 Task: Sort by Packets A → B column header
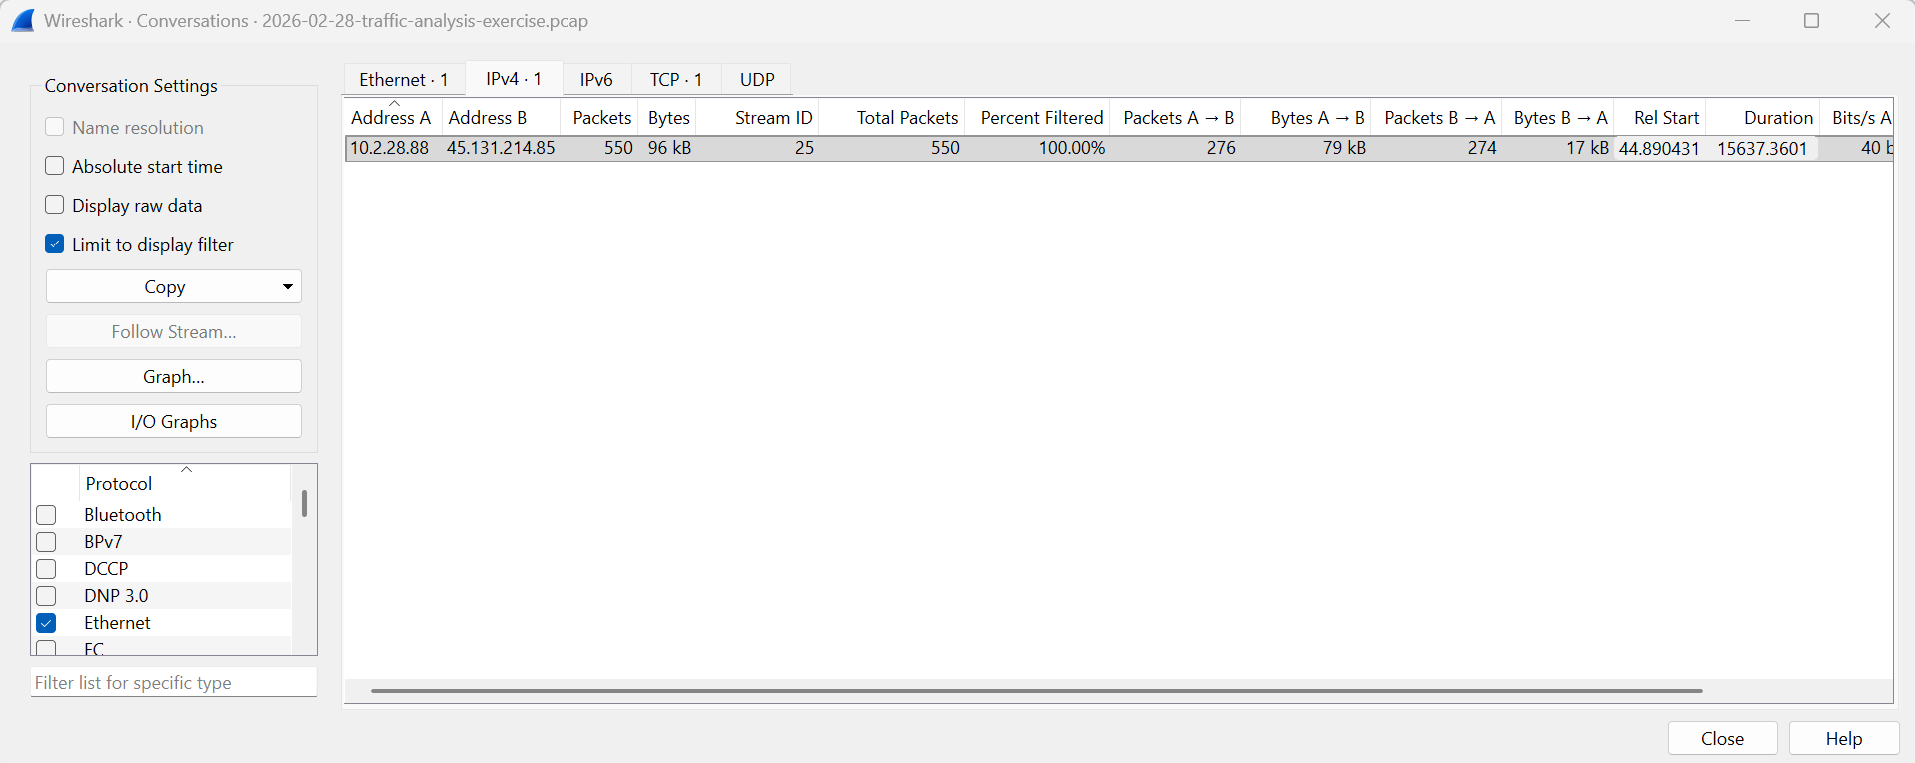click(1176, 117)
